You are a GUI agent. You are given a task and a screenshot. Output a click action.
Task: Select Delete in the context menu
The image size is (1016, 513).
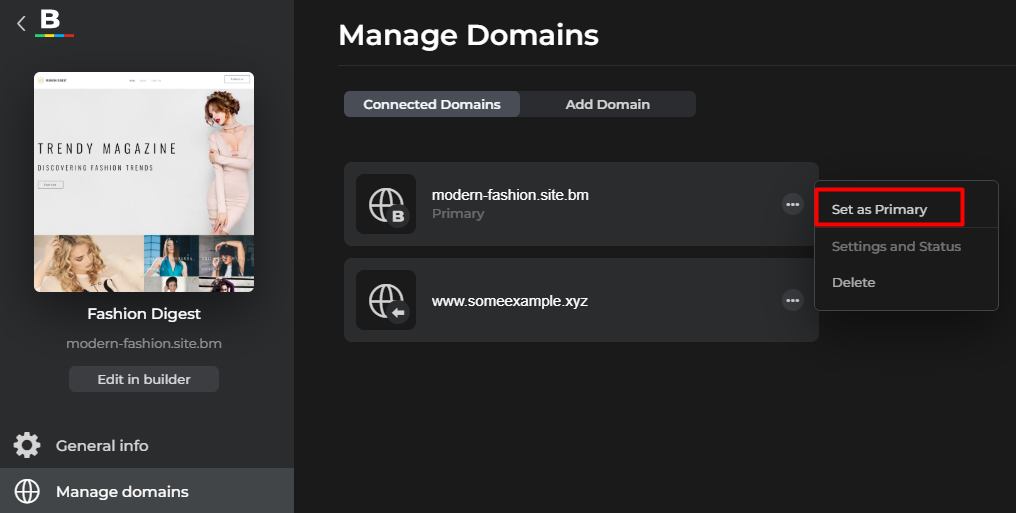pos(853,282)
